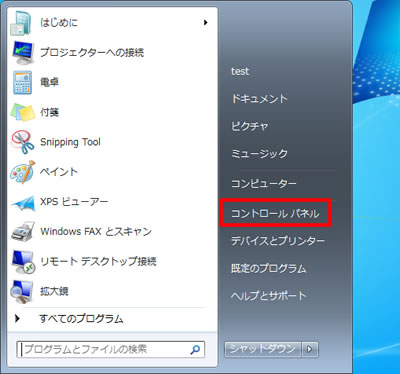This screenshot has height=374, width=400.
Task: Open the はじめに (Getting Started) icon
Action: [21, 23]
